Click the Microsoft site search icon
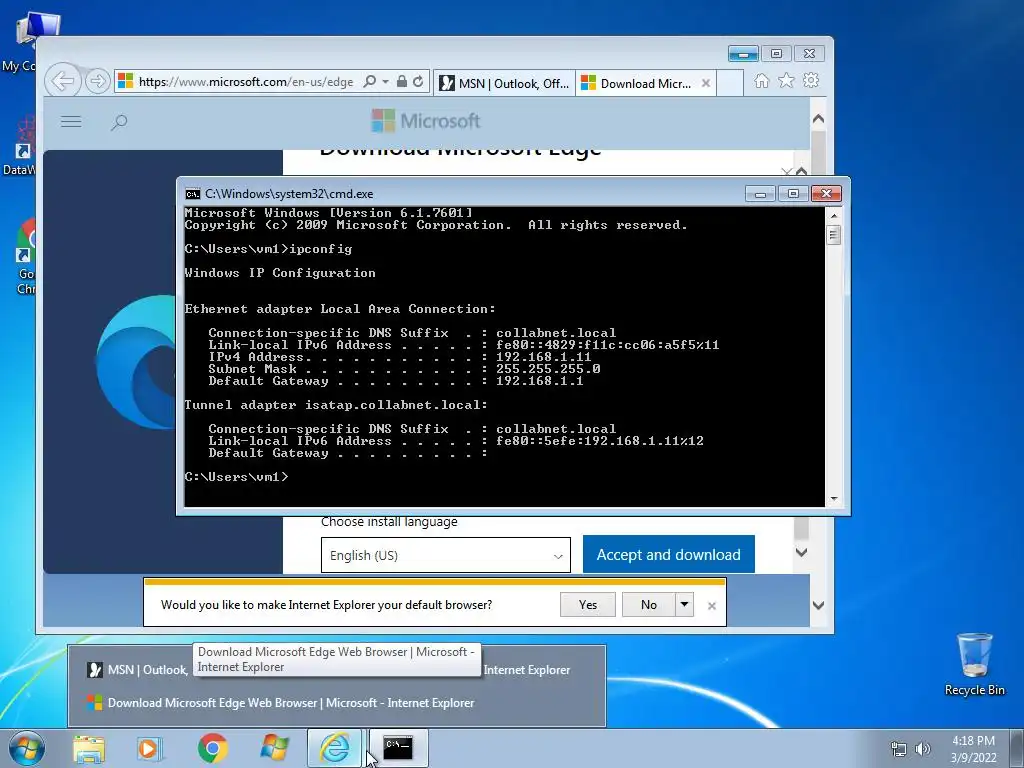1024x768 pixels. click(119, 122)
